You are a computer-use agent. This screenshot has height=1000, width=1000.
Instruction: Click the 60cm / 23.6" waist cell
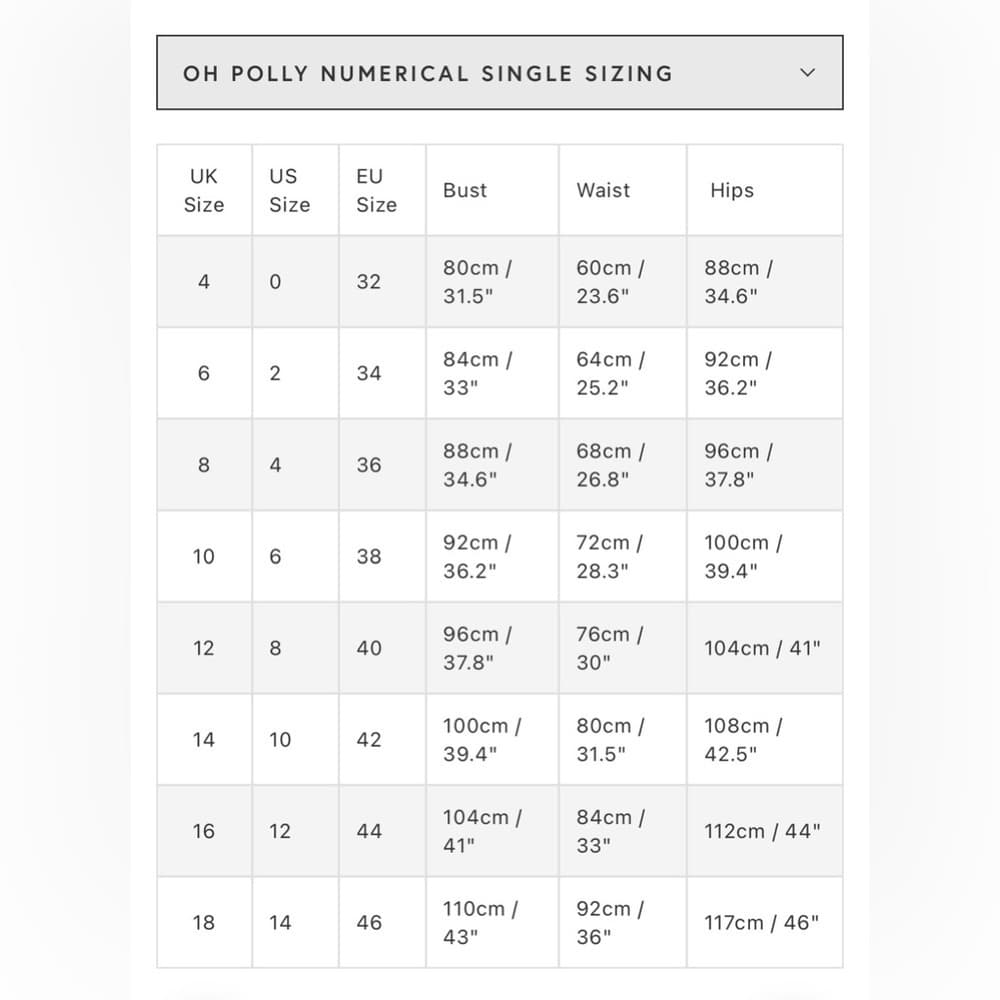(x=622, y=281)
